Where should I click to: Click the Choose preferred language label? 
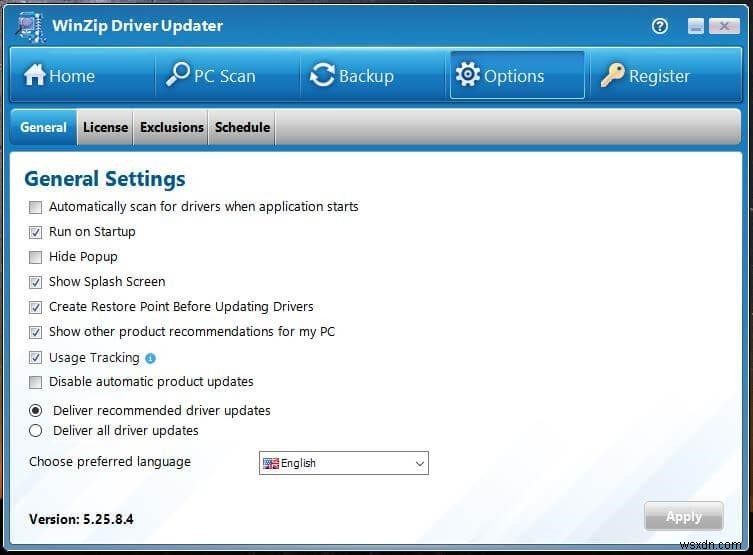click(110, 462)
